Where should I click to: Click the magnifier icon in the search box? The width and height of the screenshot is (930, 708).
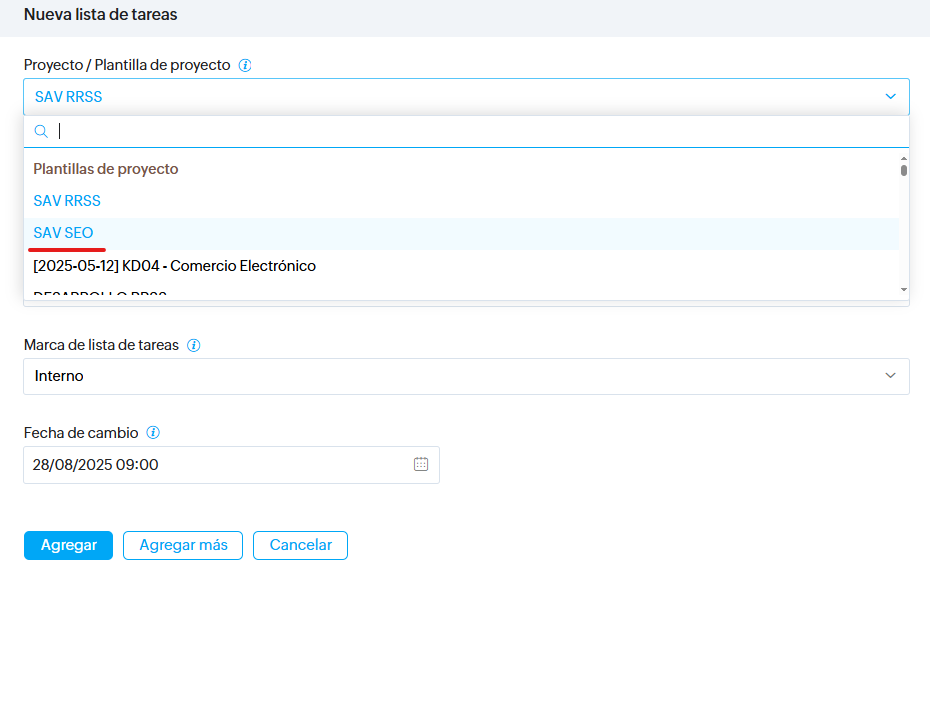41,131
